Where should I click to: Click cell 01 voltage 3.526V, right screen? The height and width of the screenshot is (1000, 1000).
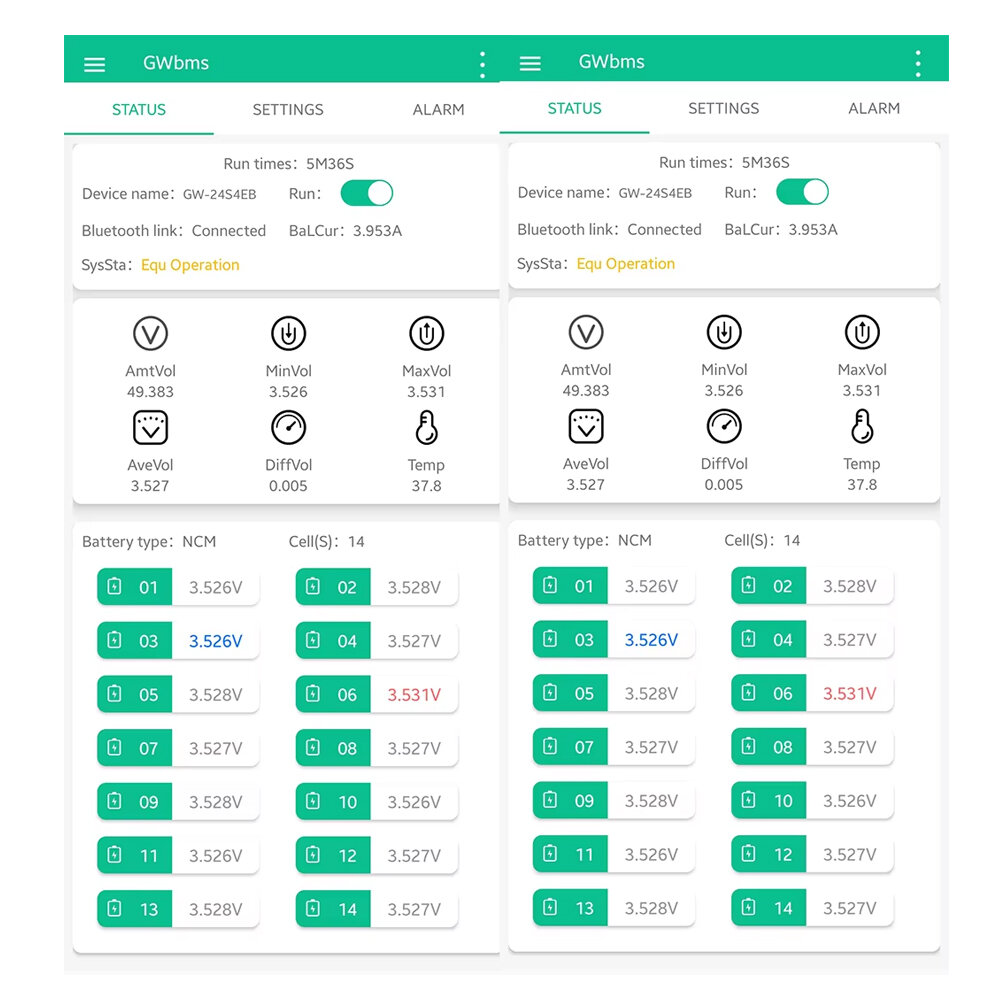pos(651,586)
